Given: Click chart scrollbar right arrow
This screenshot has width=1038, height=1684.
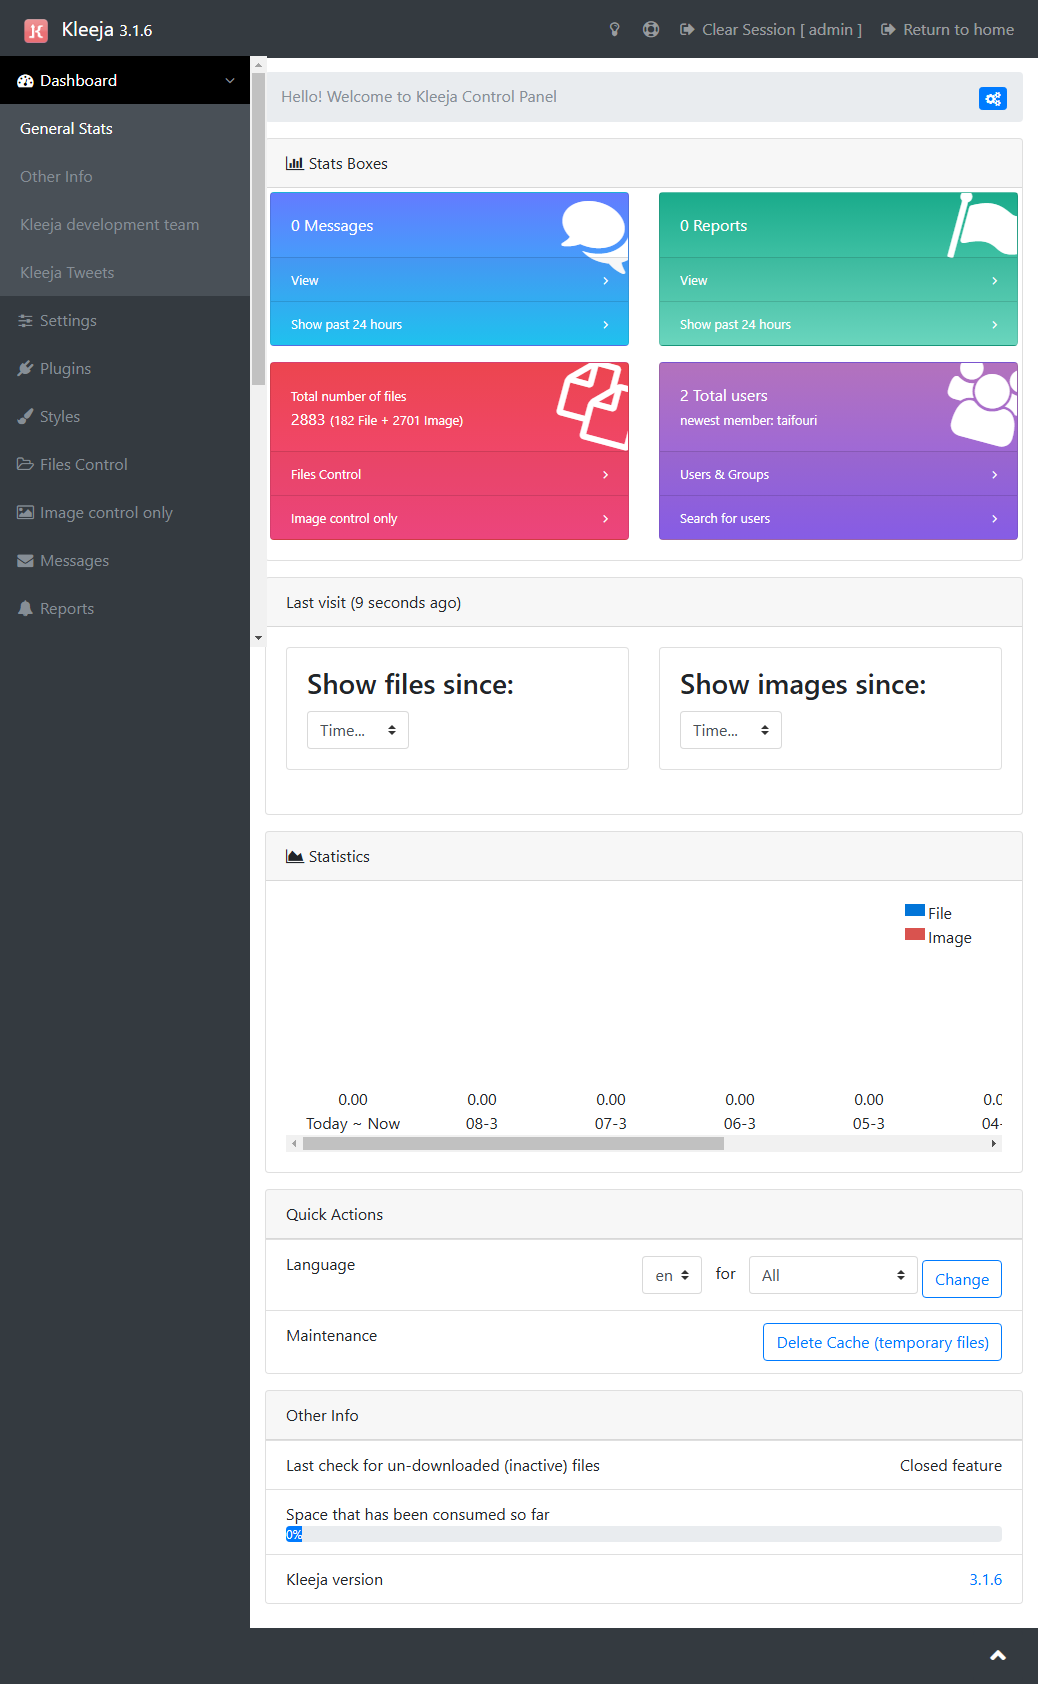Looking at the screenshot, I should click(993, 1144).
